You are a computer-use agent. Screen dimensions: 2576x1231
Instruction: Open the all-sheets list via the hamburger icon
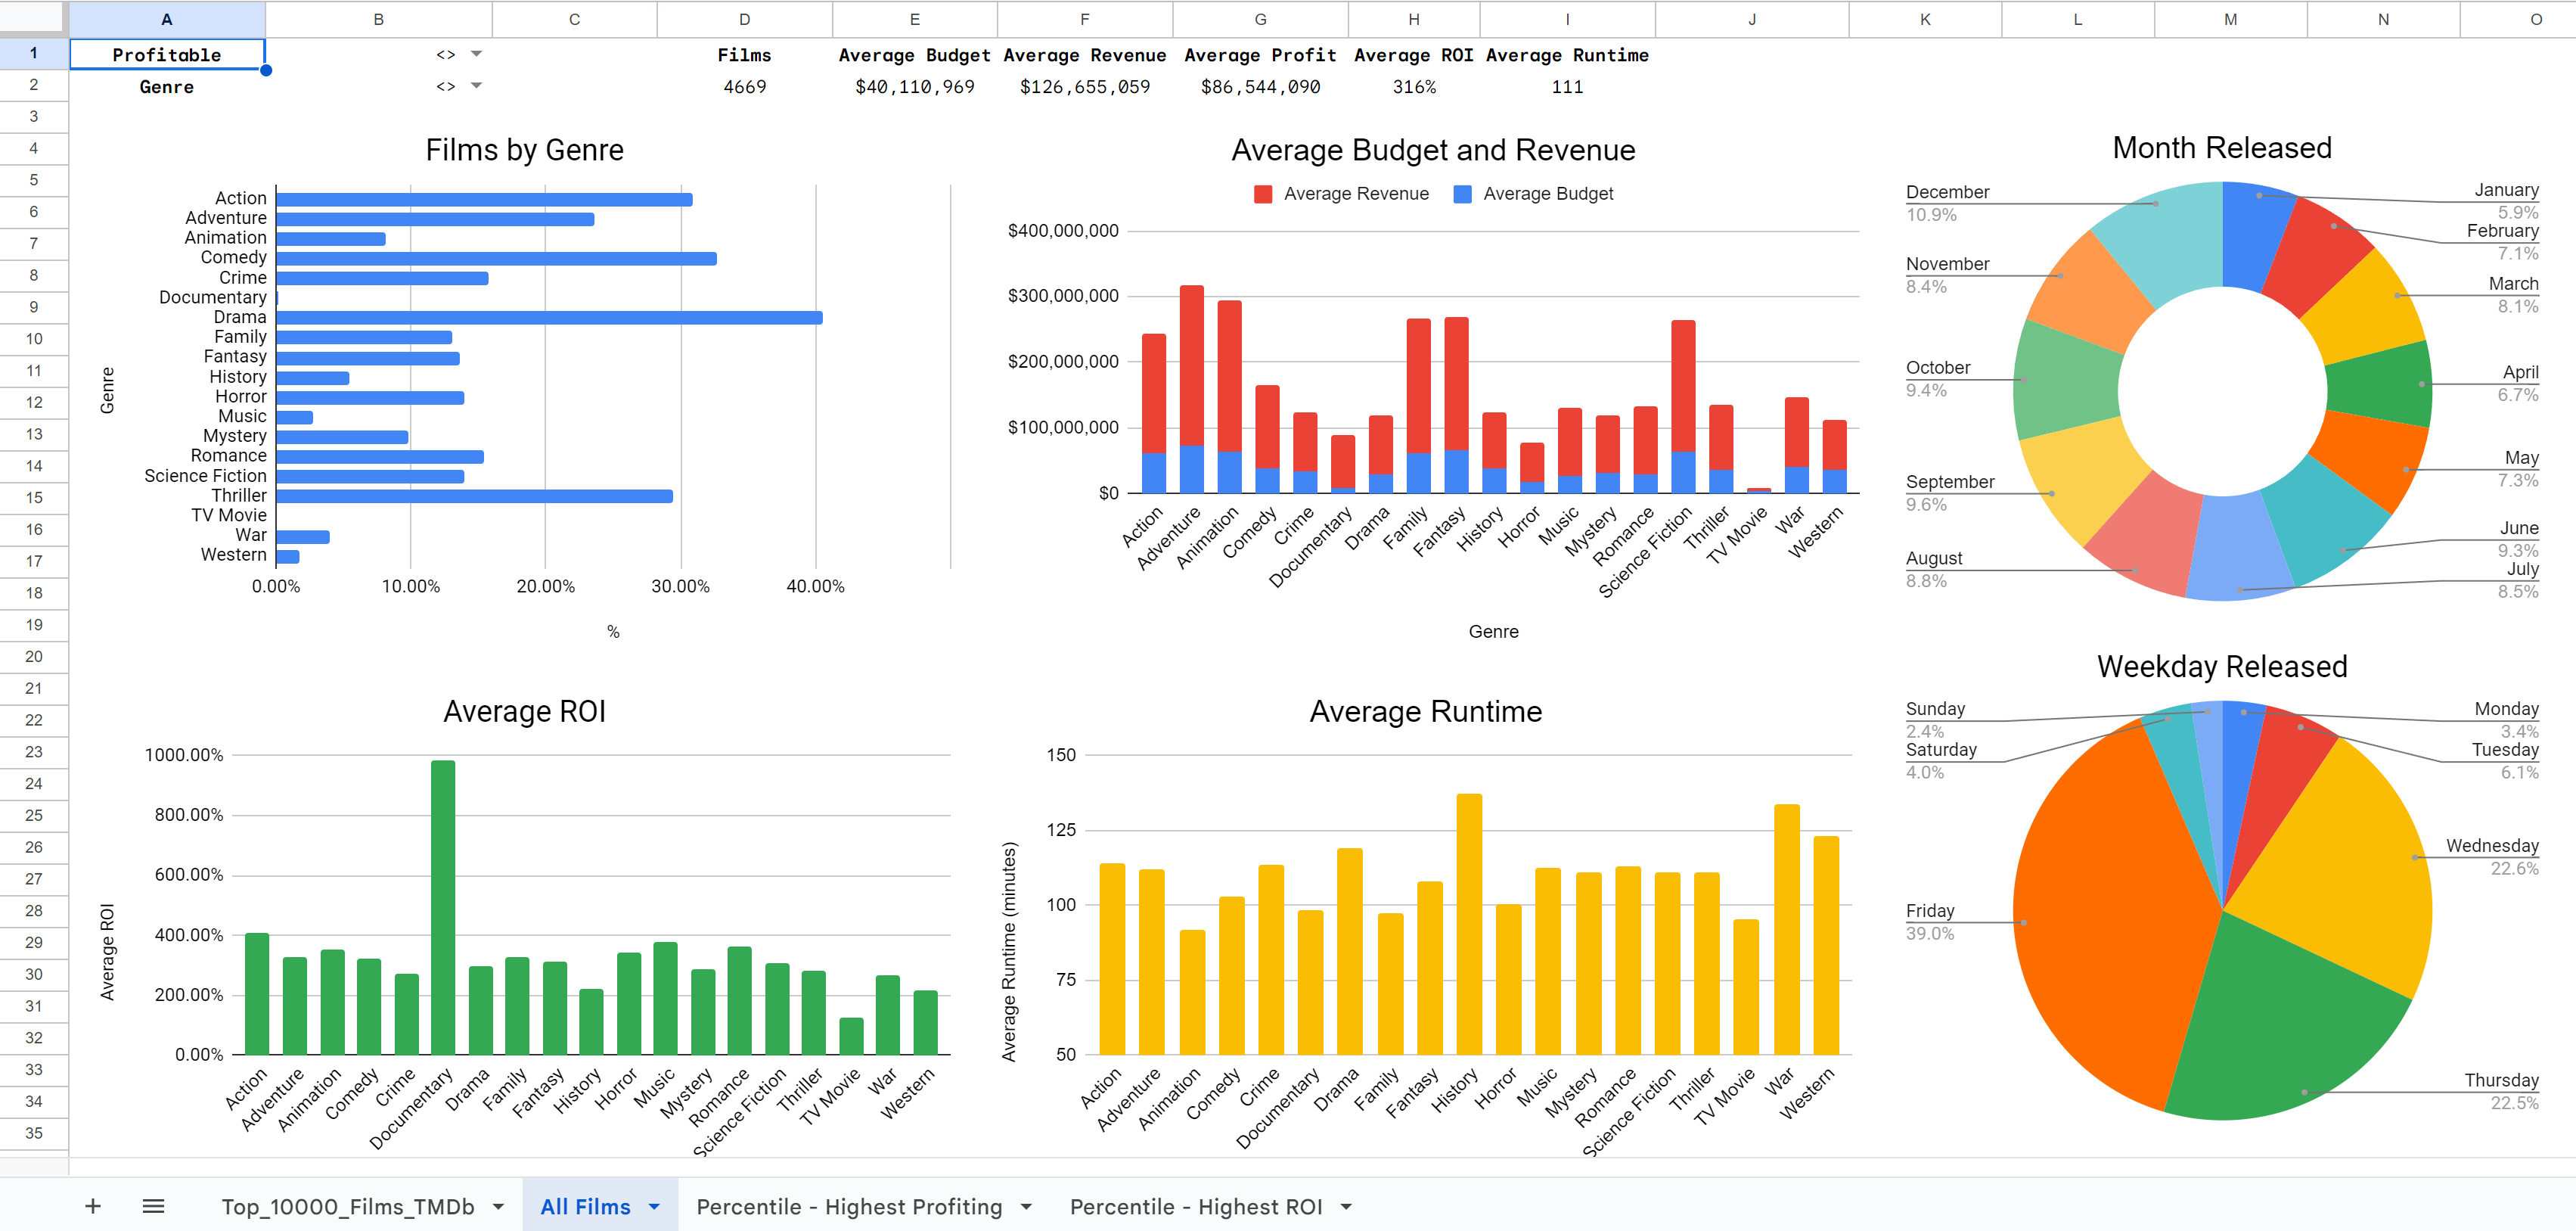(153, 1206)
